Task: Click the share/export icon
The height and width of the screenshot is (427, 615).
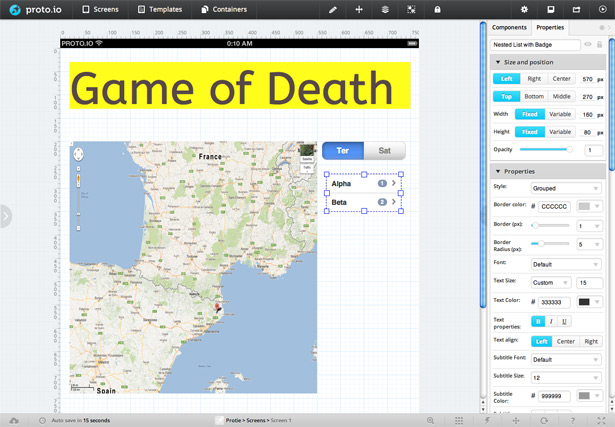Action: pos(576,9)
